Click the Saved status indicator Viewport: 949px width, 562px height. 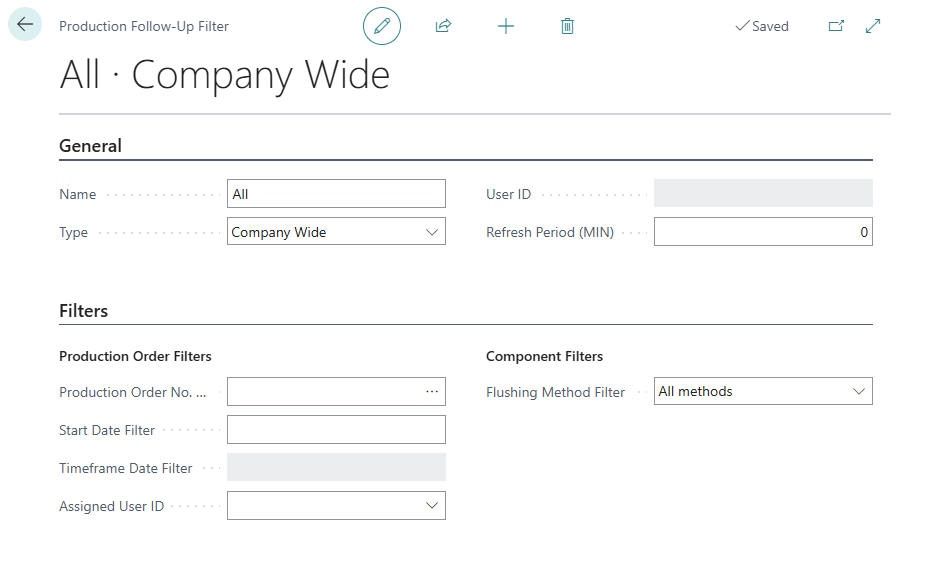pyautogui.click(x=762, y=26)
